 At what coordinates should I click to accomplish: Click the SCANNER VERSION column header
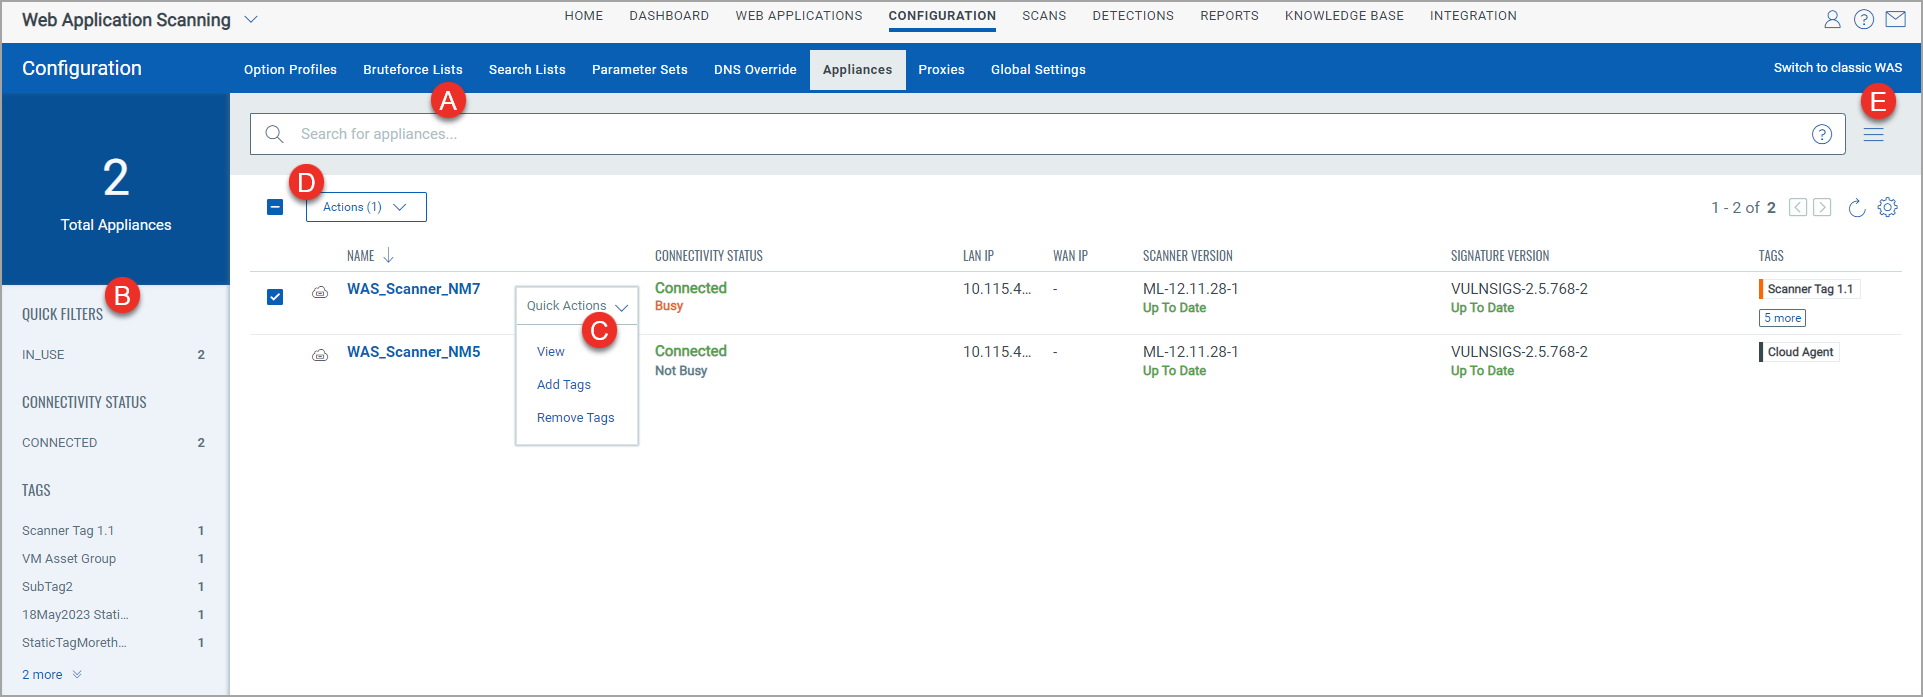coord(1188,256)
